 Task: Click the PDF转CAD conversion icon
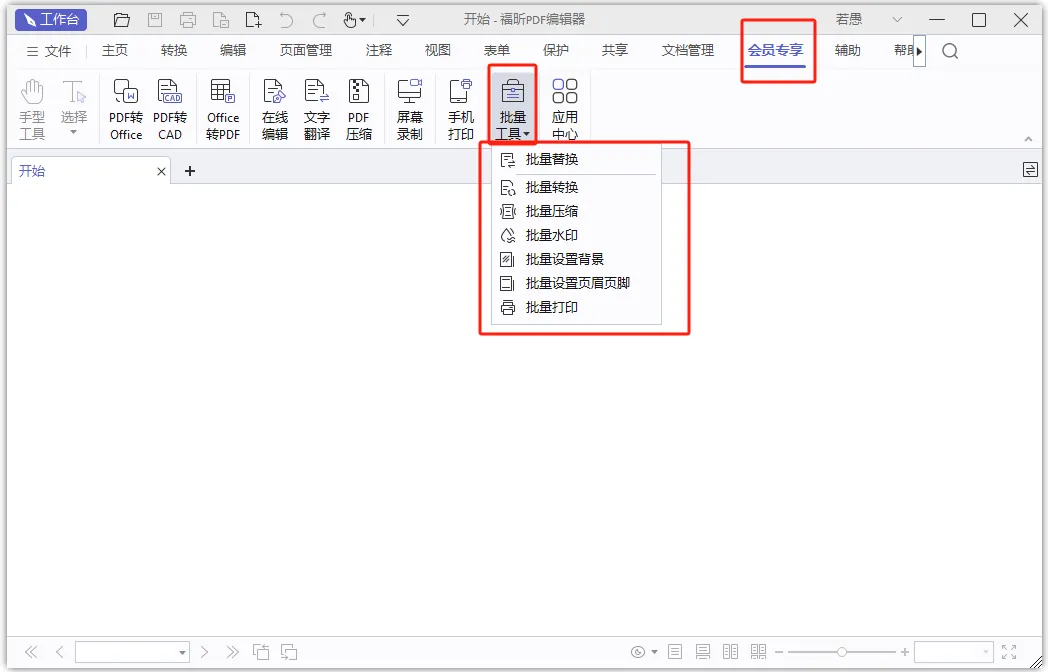coord(170,109)
